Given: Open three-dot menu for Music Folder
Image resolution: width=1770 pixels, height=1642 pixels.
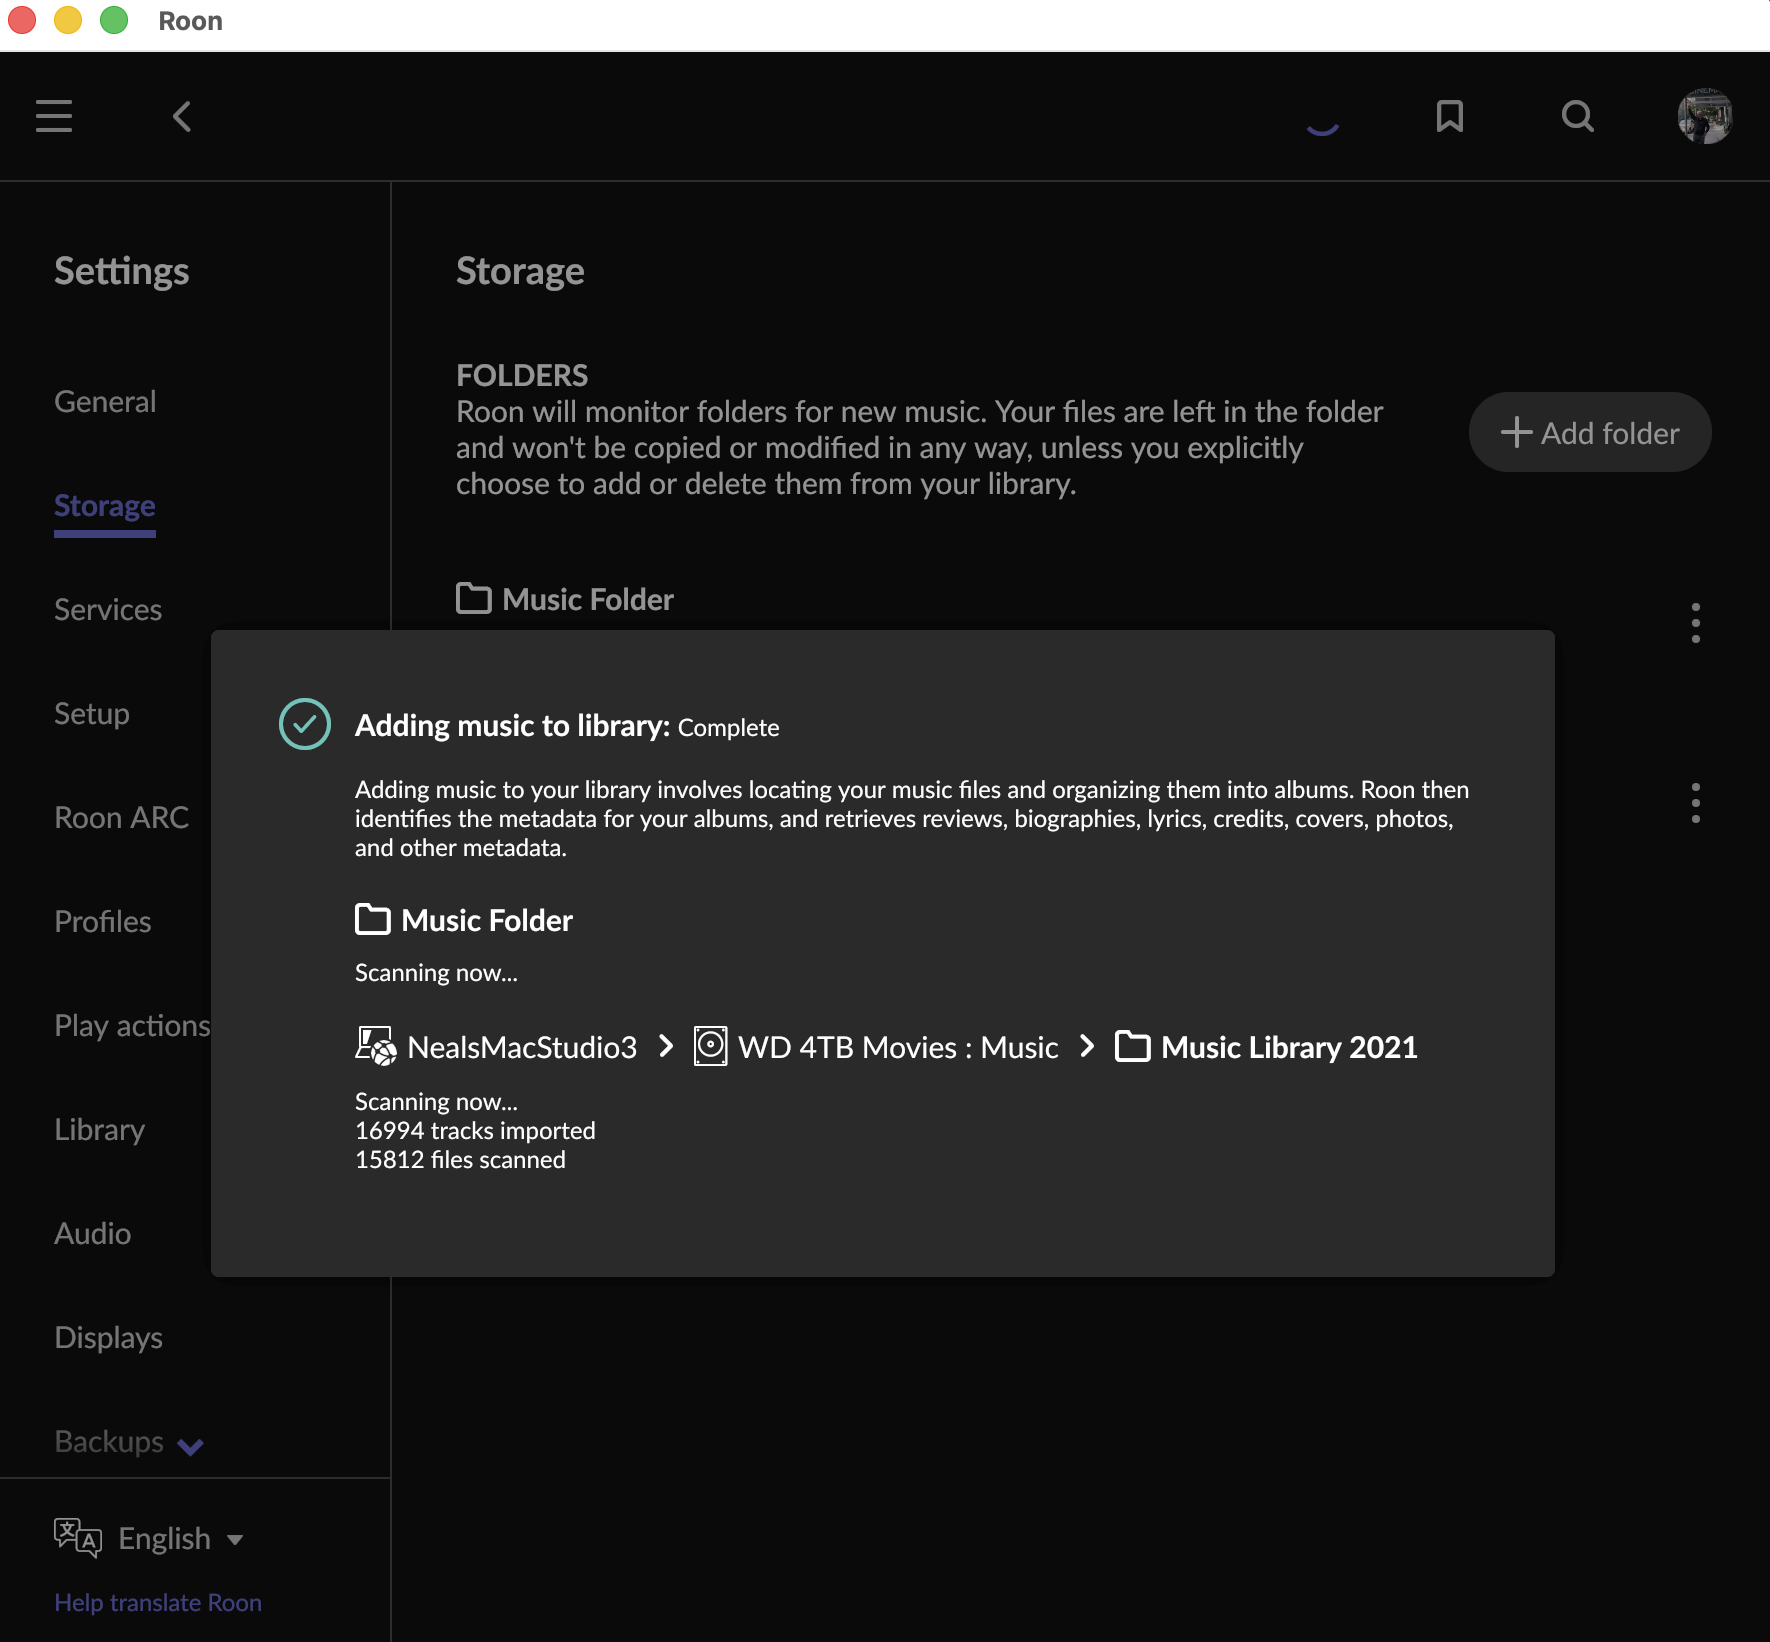Looking at the screenshot, I should [1695, 623].
